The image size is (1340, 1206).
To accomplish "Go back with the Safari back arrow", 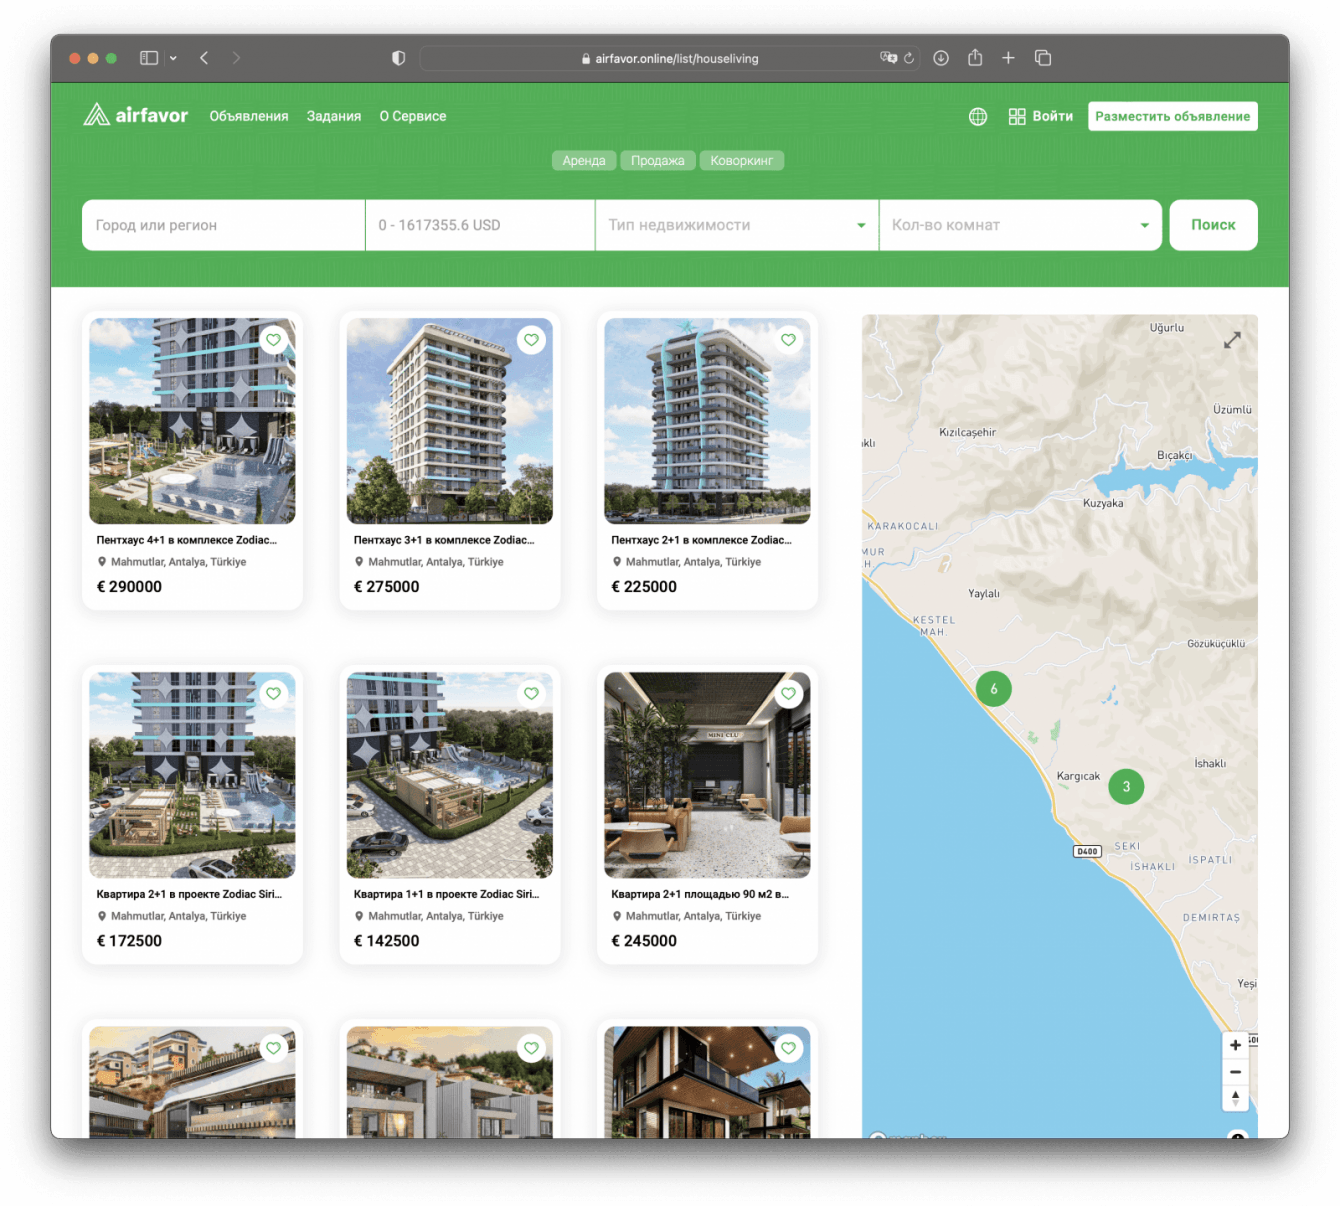I will click(204, 58).
